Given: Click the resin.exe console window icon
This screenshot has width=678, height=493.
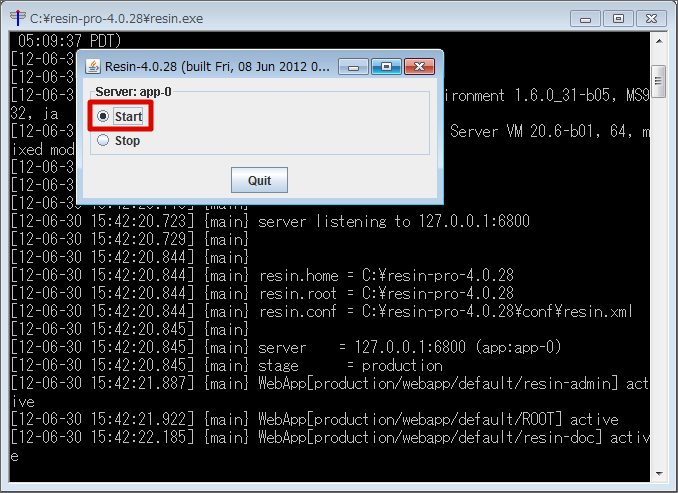Looking at the screenshot, I should [x=18, y=18].
